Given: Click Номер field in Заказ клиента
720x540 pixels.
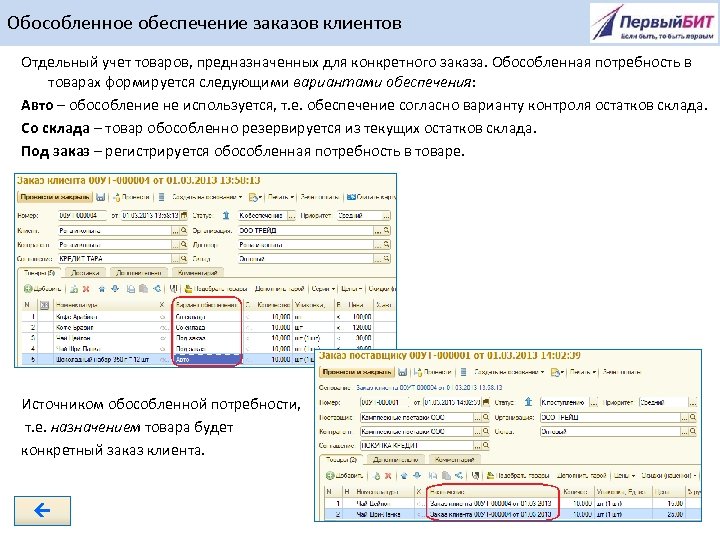Looking at the screenshot, I should pyautogui.click(x=82, y=215).
